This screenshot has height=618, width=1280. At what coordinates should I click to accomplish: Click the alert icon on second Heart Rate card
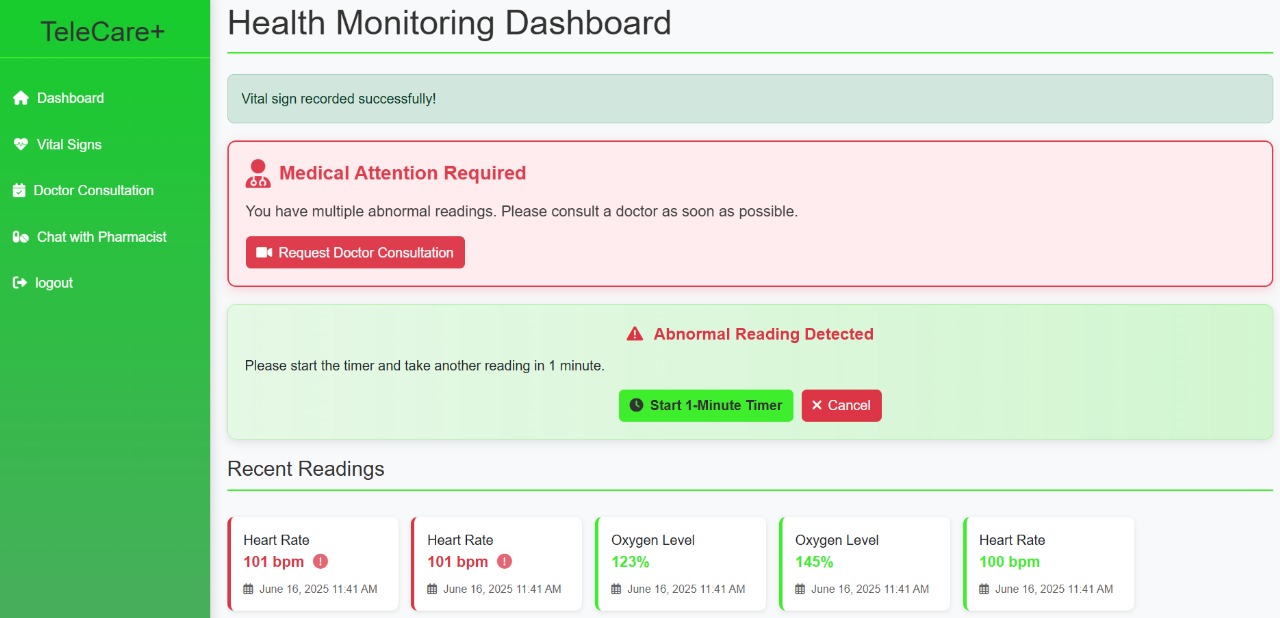click(504, 562)
